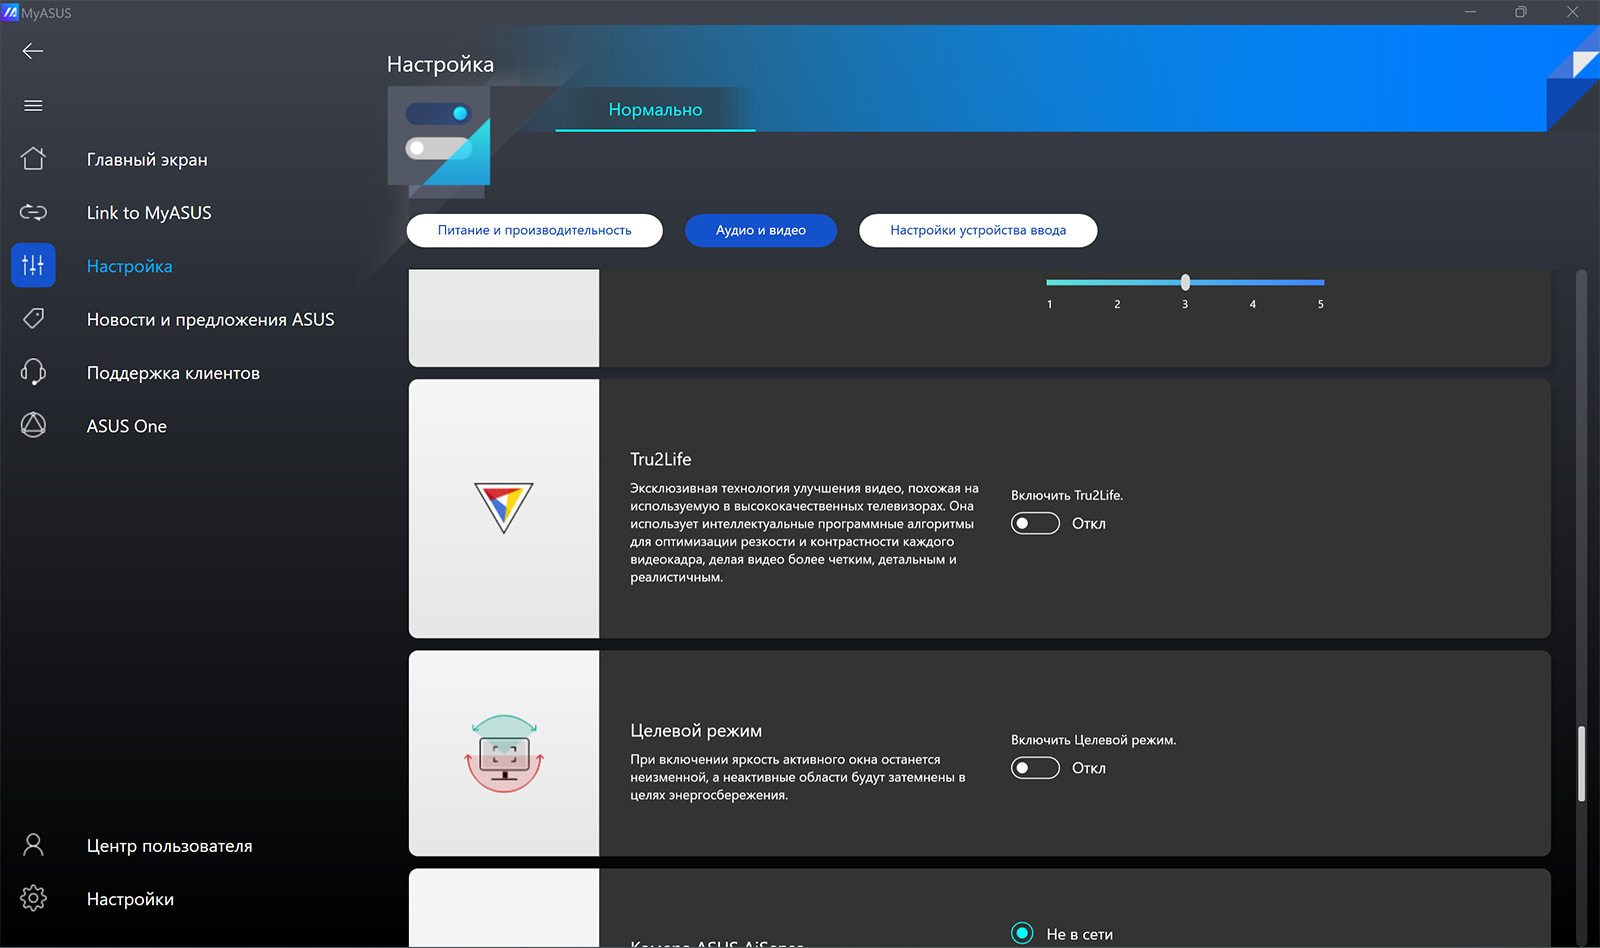Click the user profile icon
1600x948 pixels.
tap(33, 845)
